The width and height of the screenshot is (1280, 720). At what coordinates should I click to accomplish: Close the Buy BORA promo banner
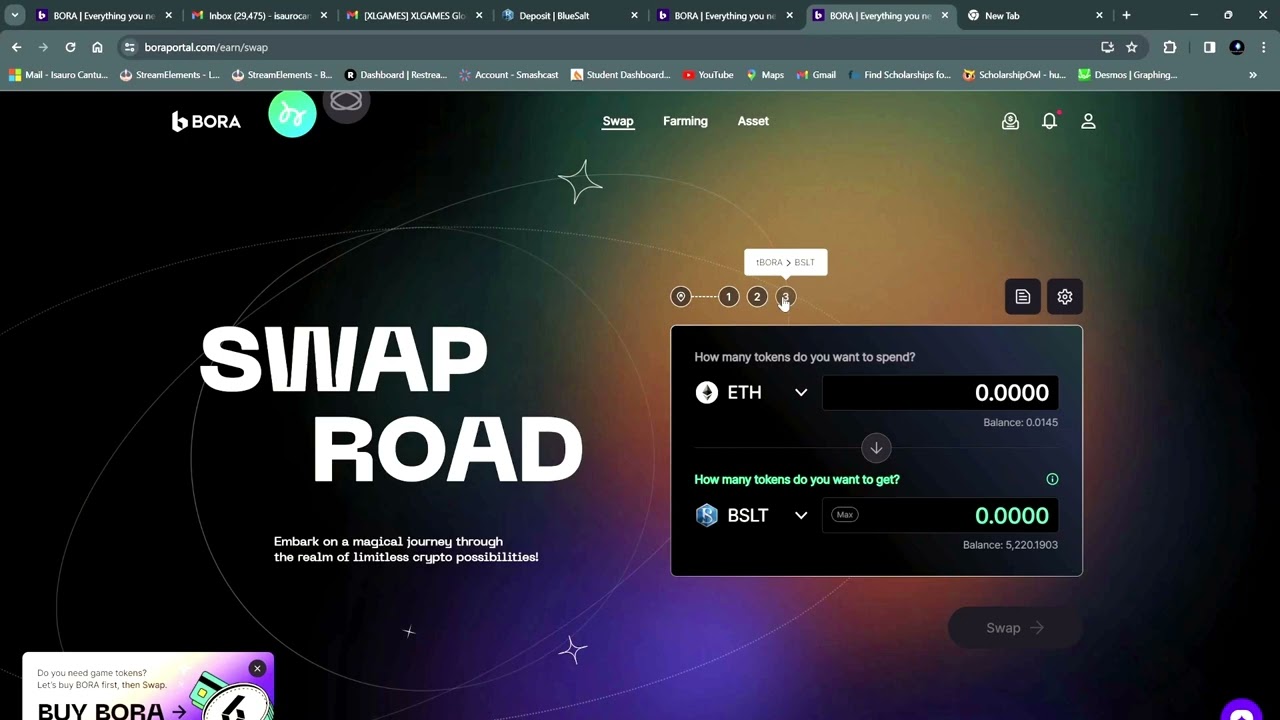(x=257, y=668)
